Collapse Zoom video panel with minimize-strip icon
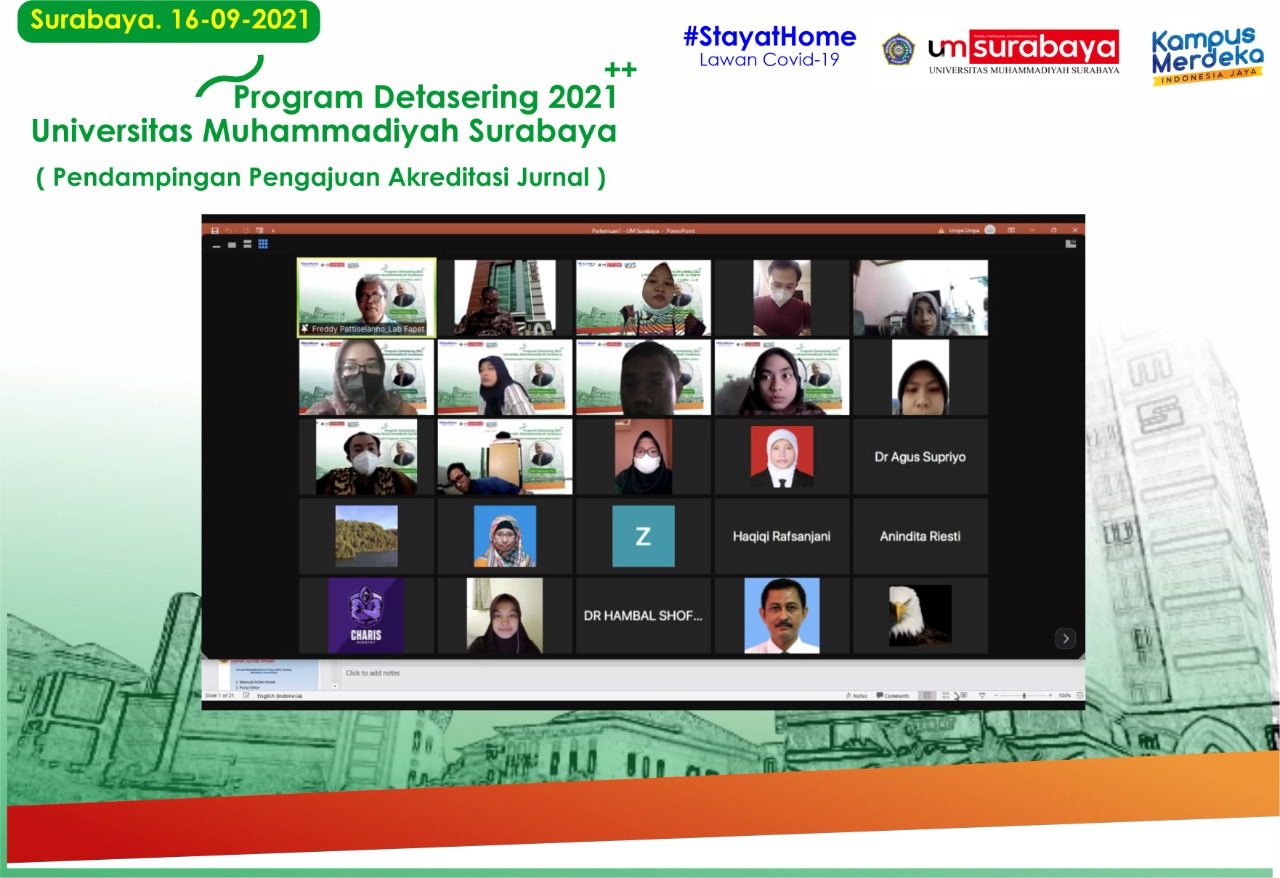 click(216, 245)
